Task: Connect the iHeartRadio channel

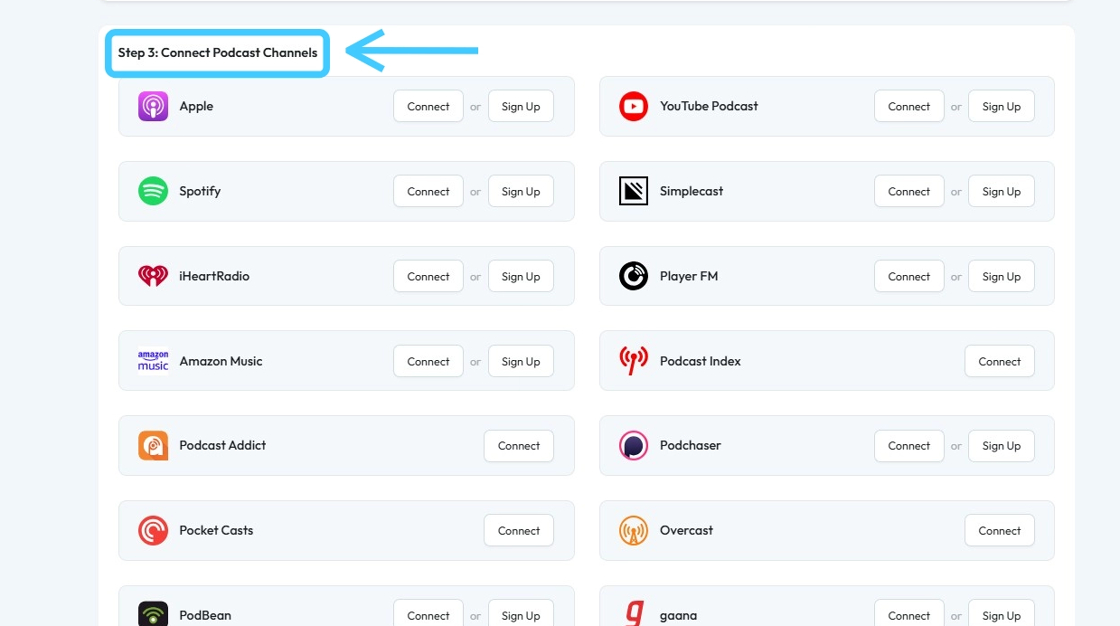Action: click(x=429, y=277)
